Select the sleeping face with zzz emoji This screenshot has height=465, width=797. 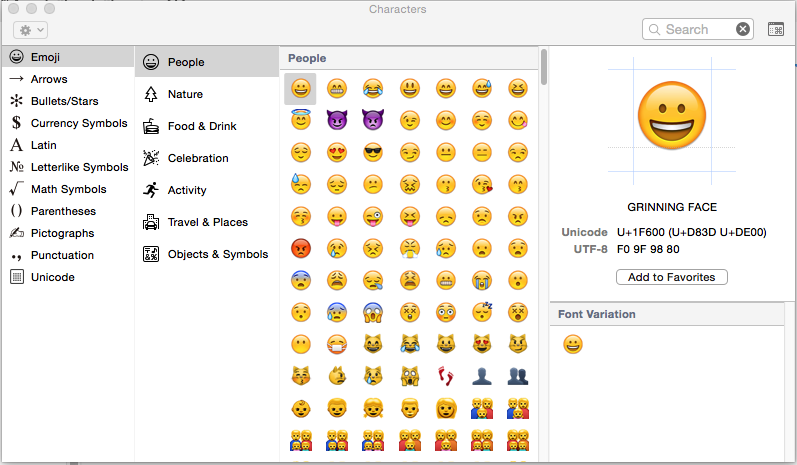482,312
